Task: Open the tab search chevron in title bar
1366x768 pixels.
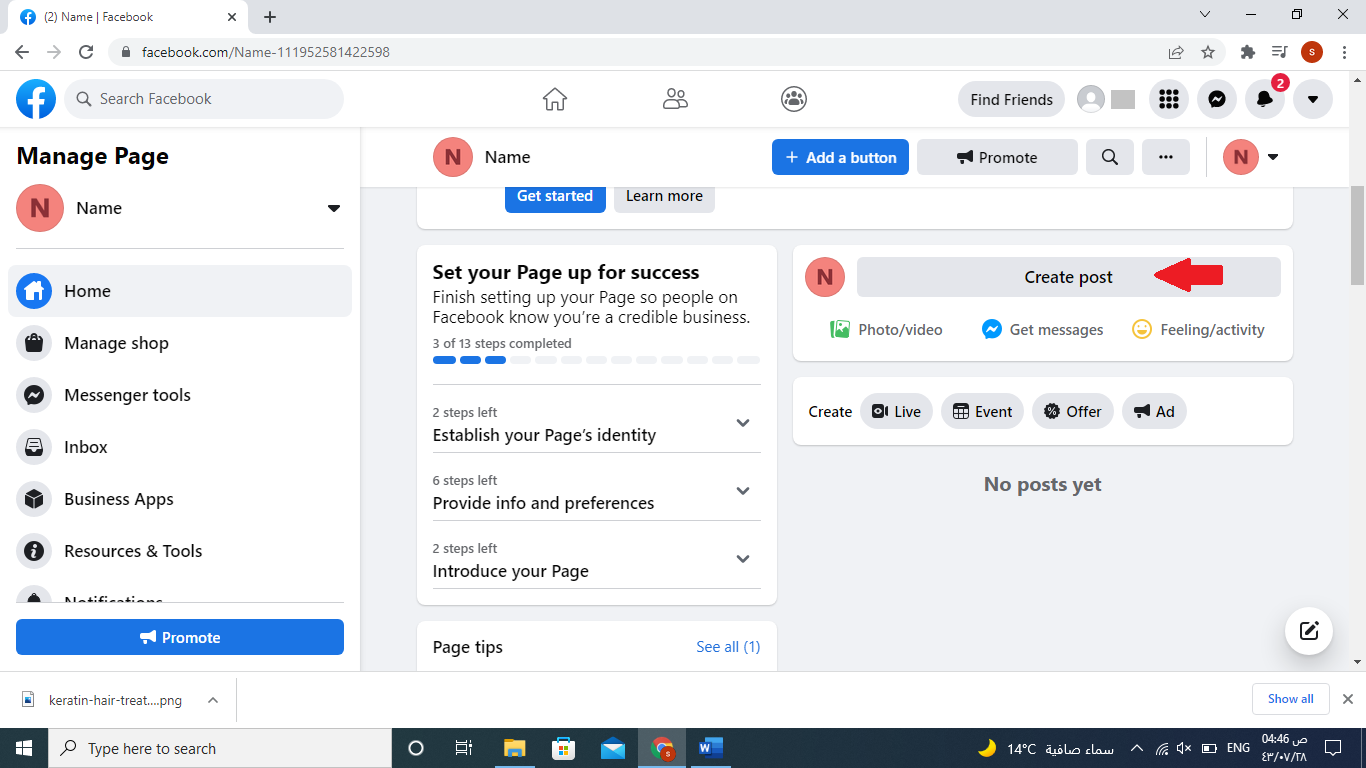Action: click(x=1205, y=15)
